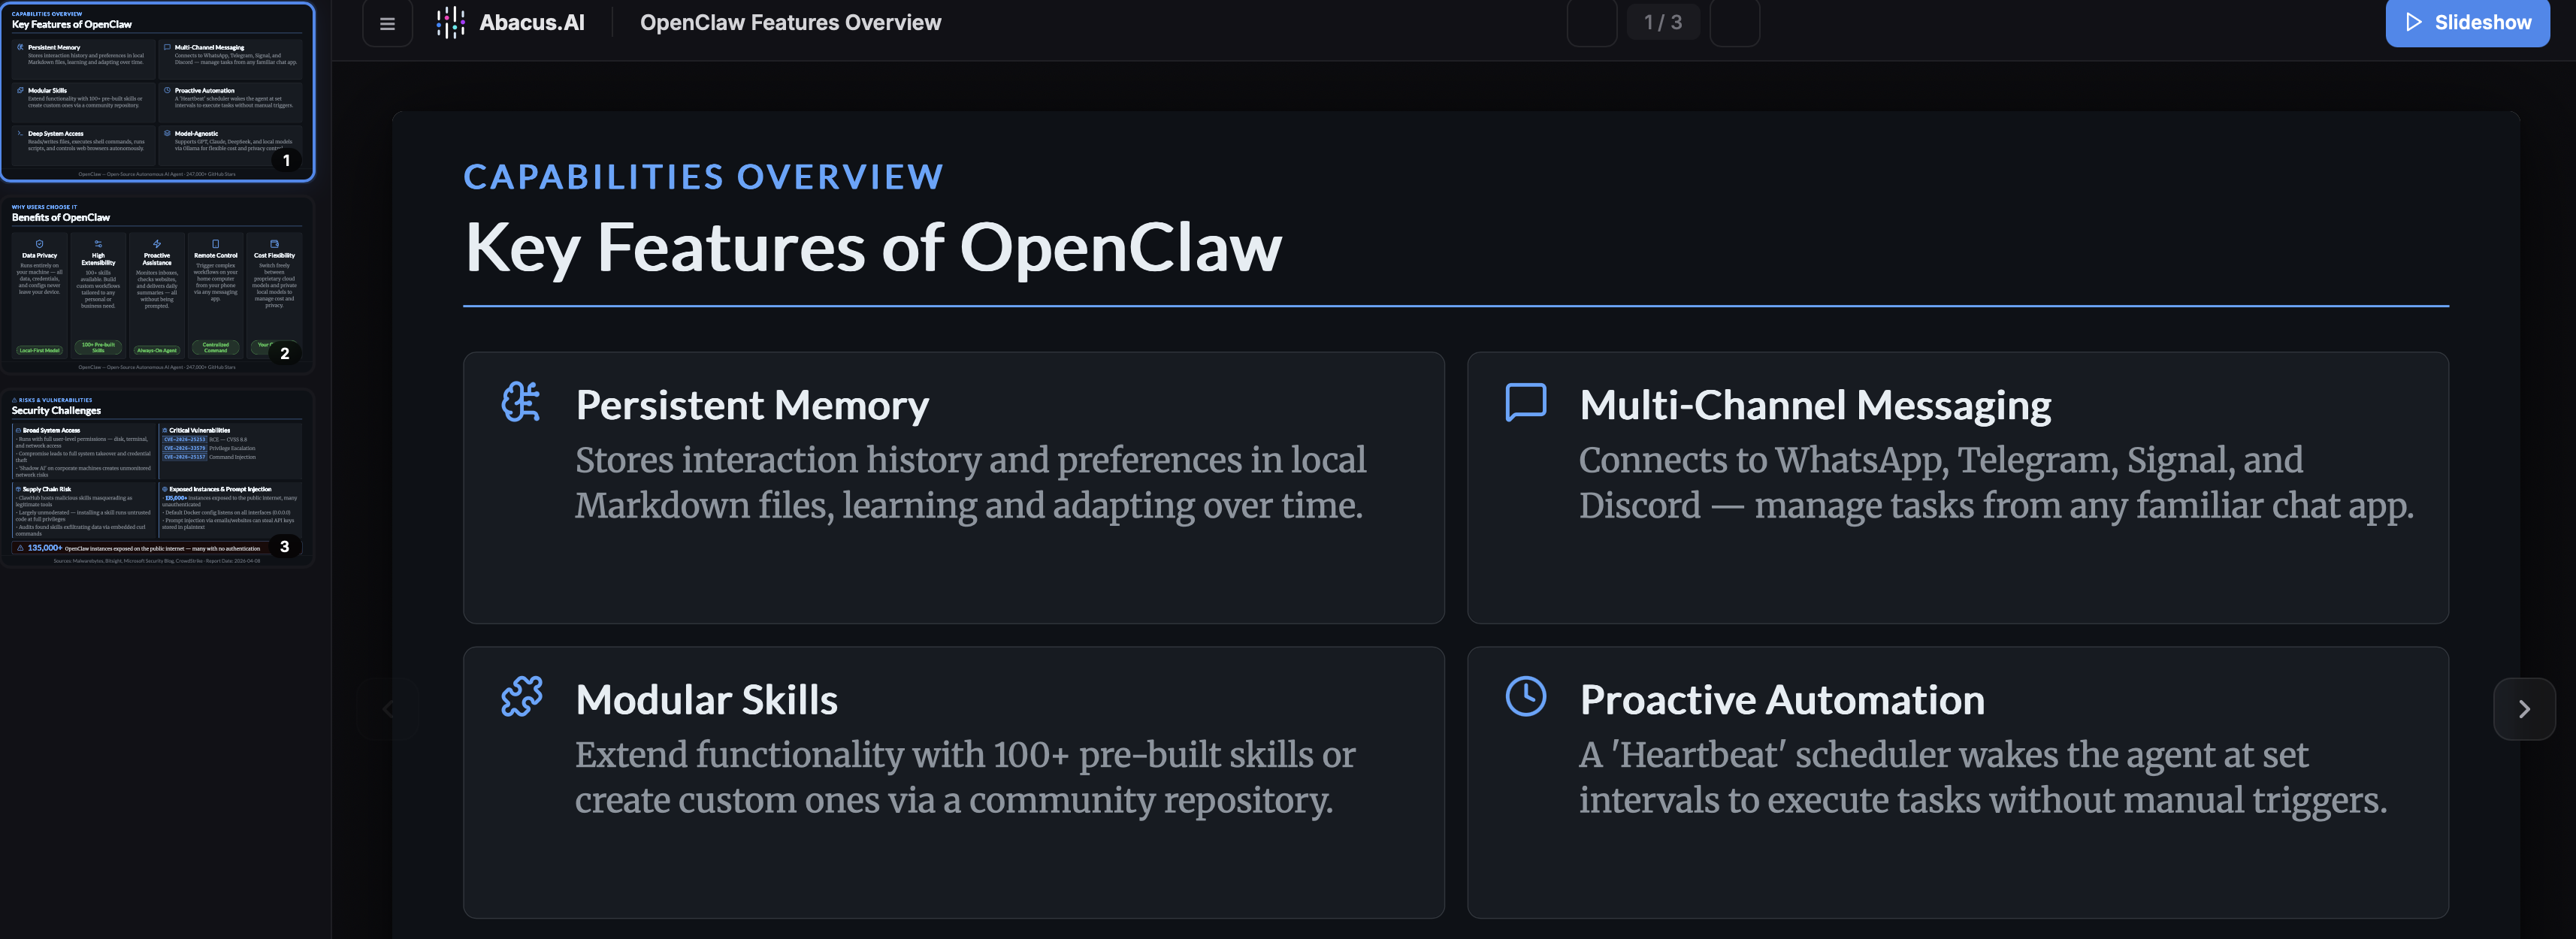2576x939 pixels.
Task: Click the Abacus.AI logo icon
Action: (x=451, y=22)
